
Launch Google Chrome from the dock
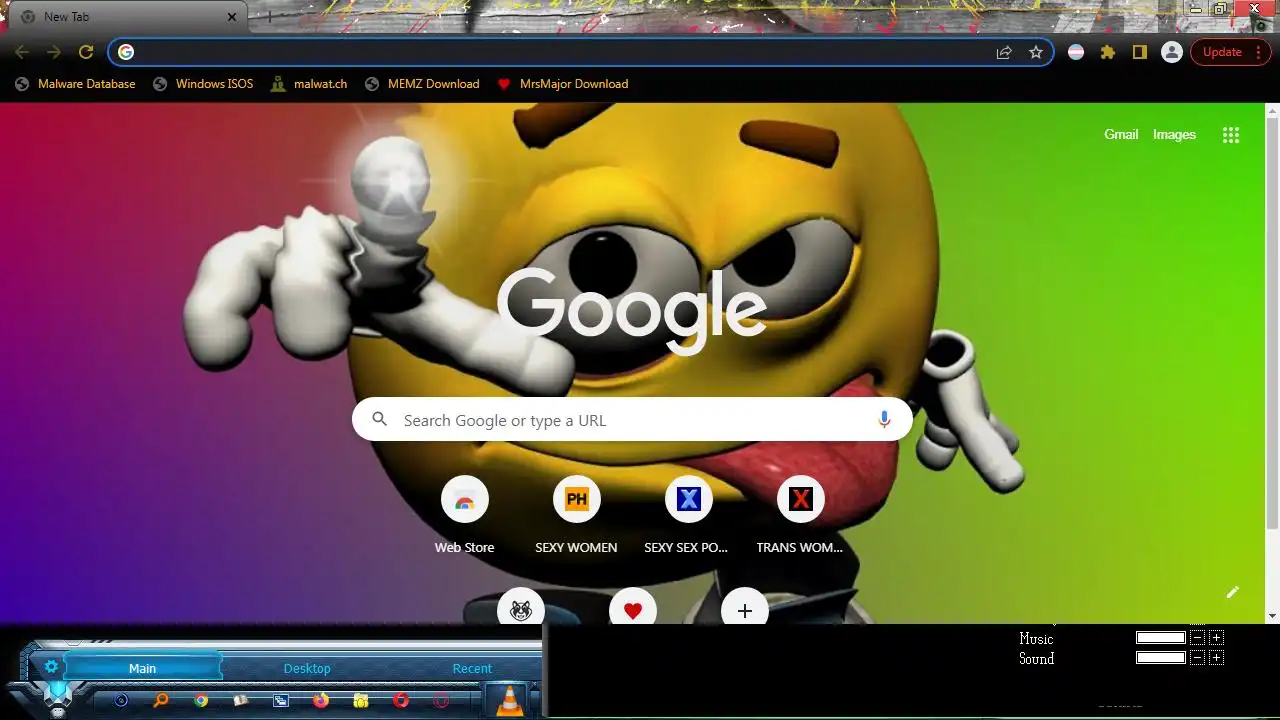point(201,701)
